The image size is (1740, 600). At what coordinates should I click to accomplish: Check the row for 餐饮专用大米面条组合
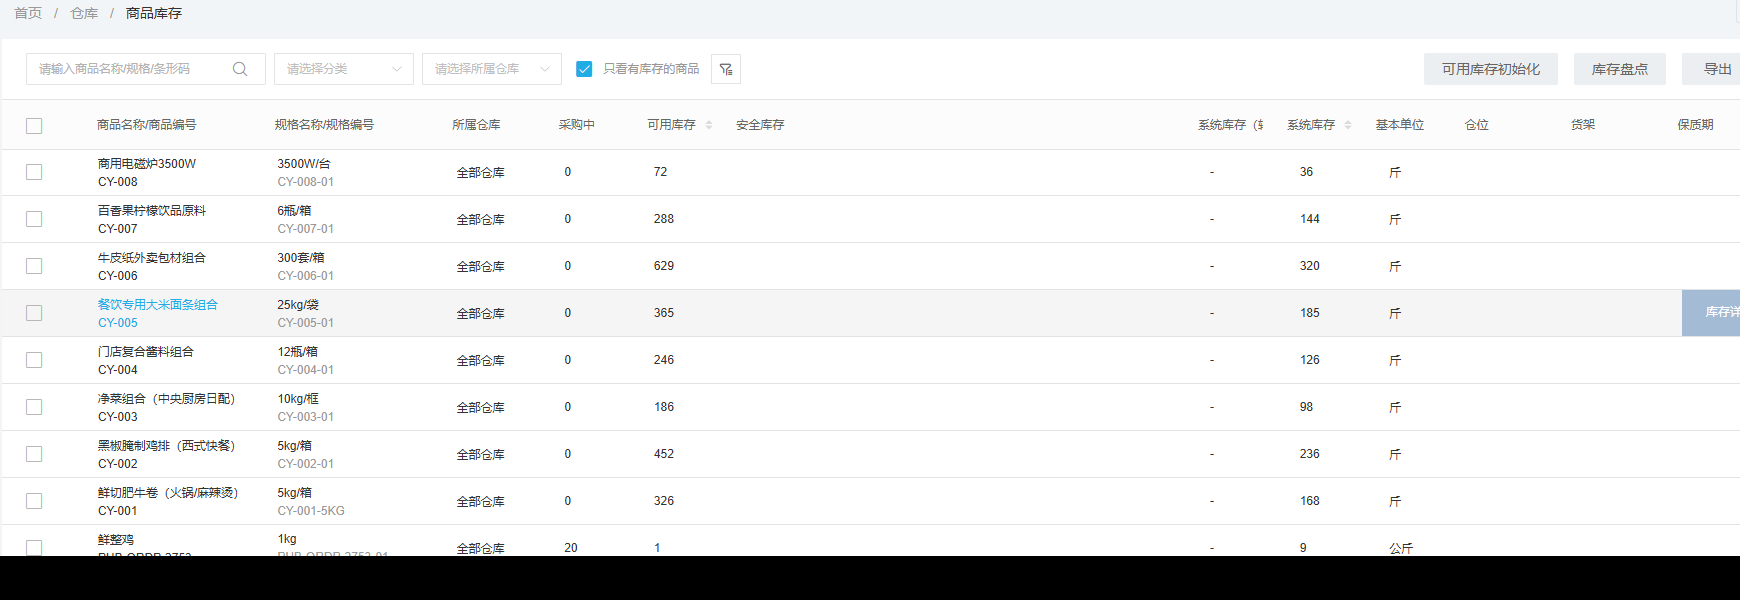pyautogui.click(x=34, y=313)
